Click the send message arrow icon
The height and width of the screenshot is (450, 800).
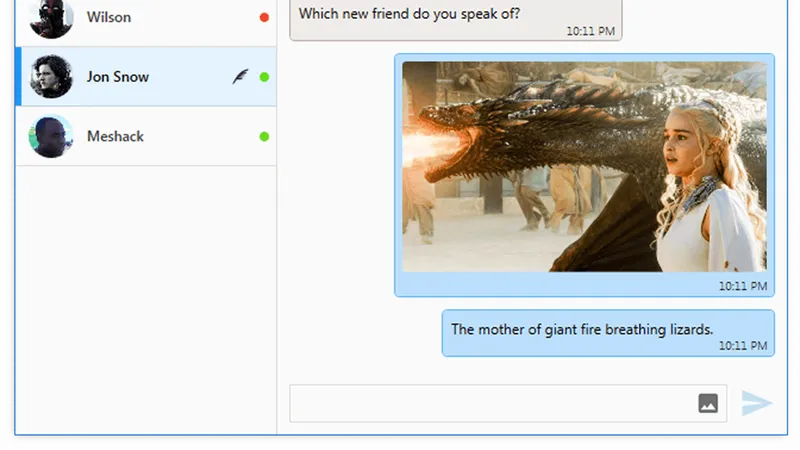pyautogui.click(x=757, y=403)
